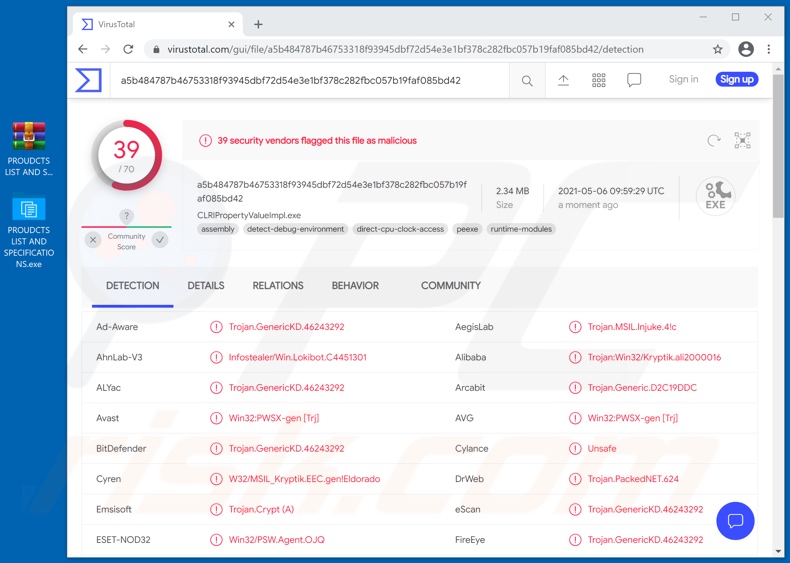This screenshot has width=790, height=563.
Task: Select PRODUCTS LIST AND SPECIFICATIONS.exe desktop file
Action: [29, 232]
